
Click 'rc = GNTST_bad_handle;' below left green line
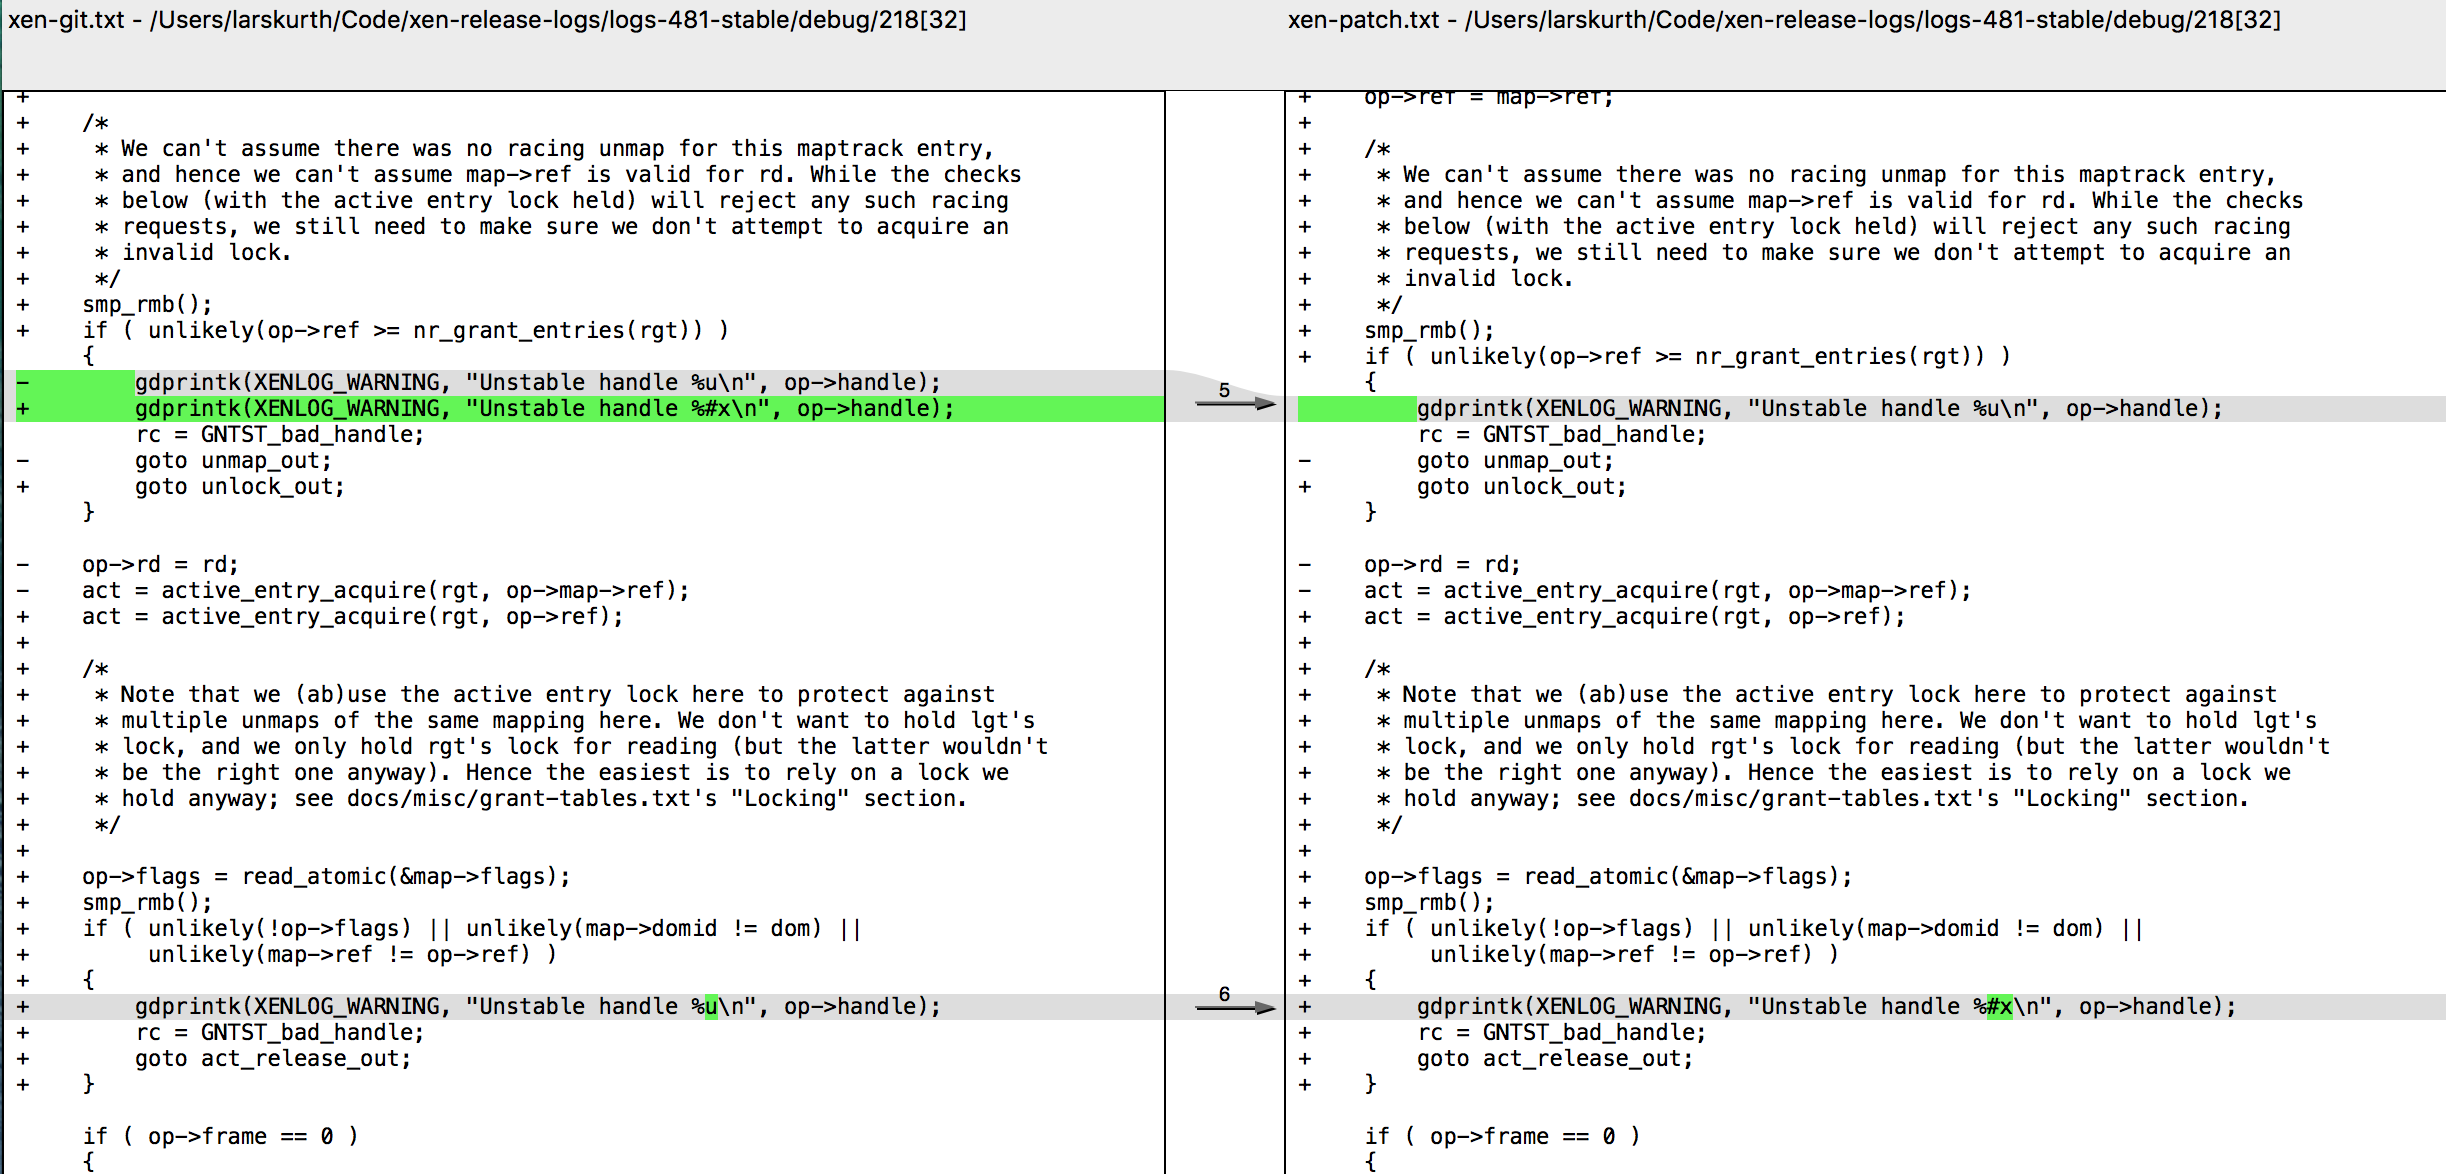click(x=279, y=435)
